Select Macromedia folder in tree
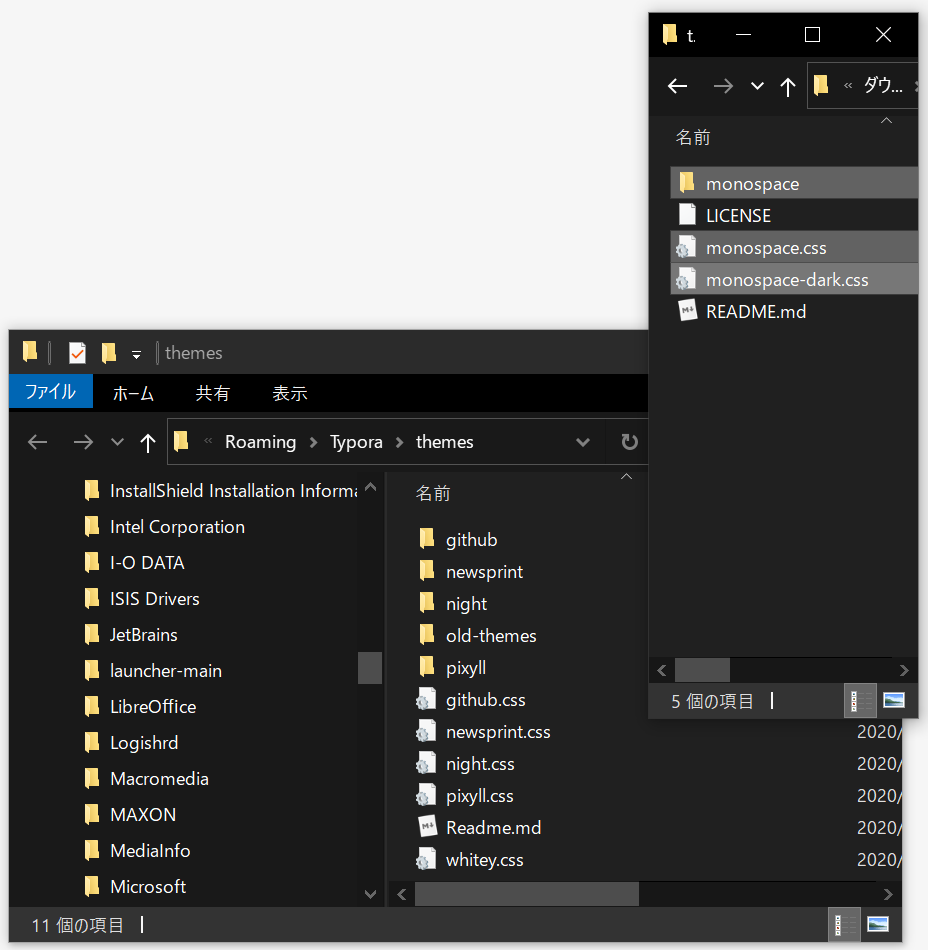 pos(147,779)
